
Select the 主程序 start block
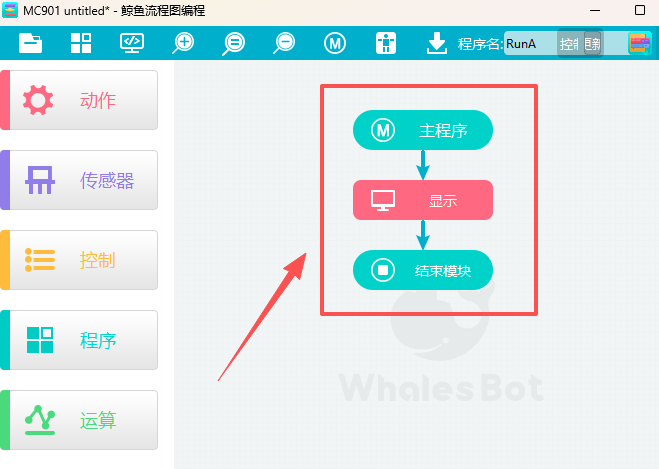pos(423,130)
